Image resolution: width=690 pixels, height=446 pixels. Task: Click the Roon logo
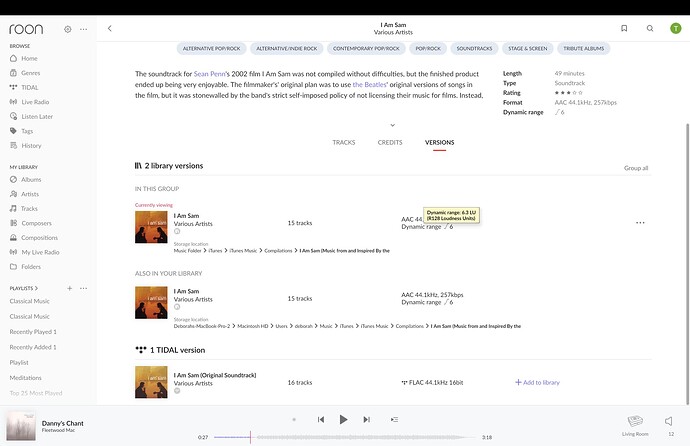[x=26, y=29]
